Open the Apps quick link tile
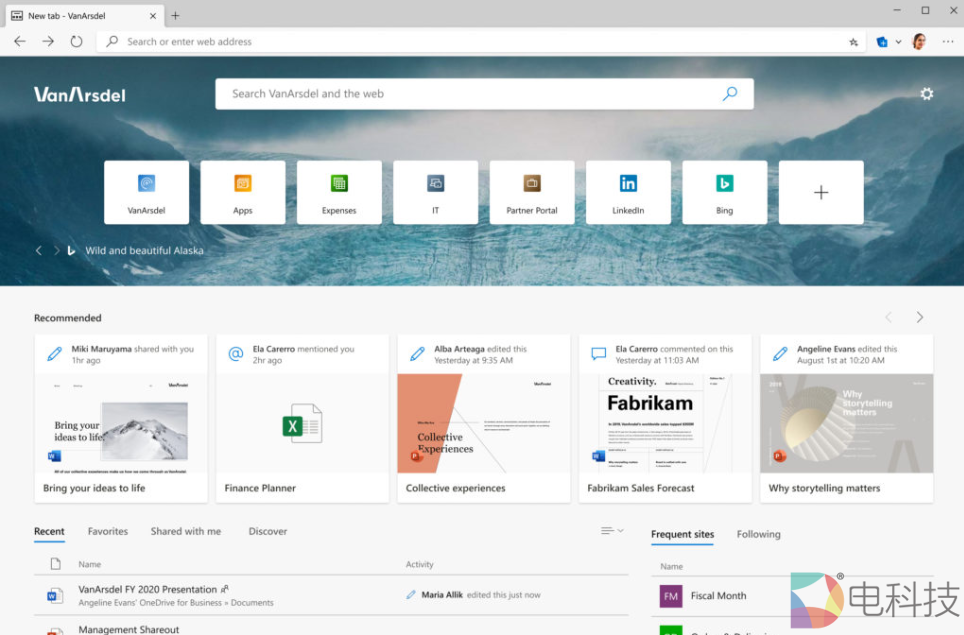 tap(242, 192)
